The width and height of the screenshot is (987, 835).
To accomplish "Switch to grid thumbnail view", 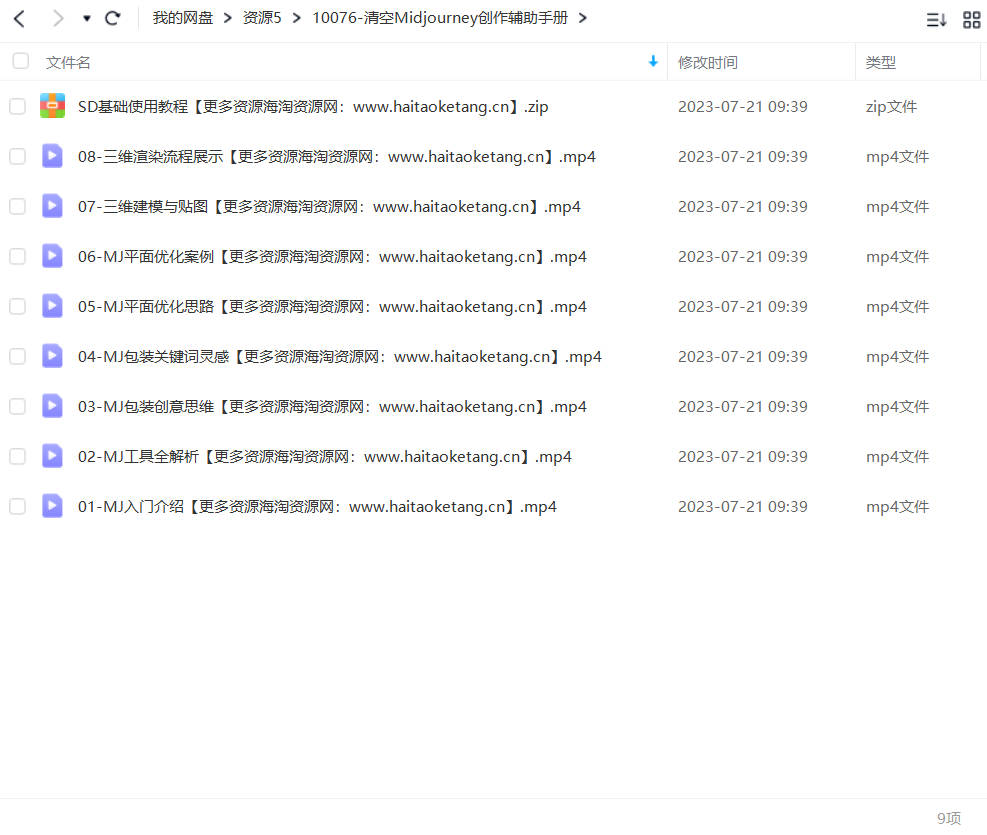I will click(971, 20).
